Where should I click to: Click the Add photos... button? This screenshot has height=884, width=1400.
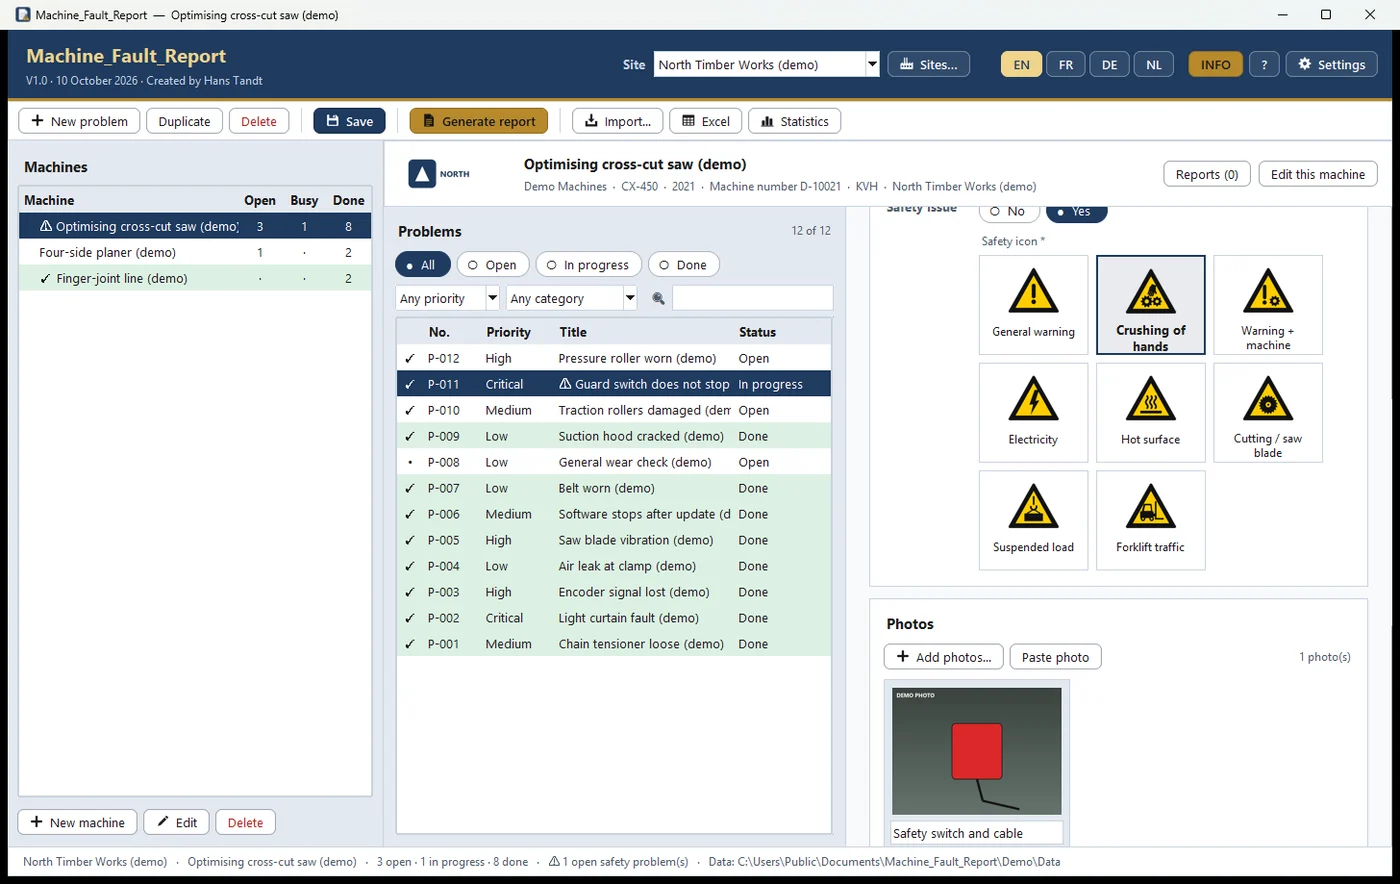point(944,657)
